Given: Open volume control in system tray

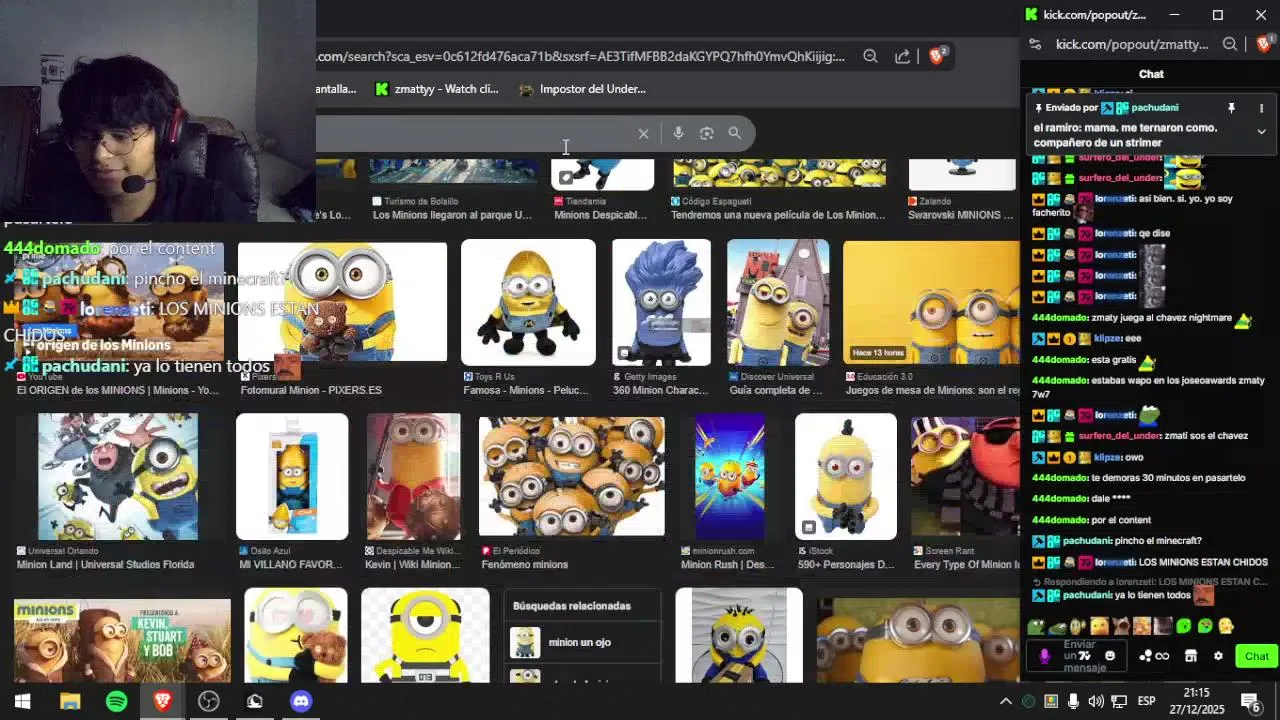Looking at the screenshot, I should point(1096,701).
